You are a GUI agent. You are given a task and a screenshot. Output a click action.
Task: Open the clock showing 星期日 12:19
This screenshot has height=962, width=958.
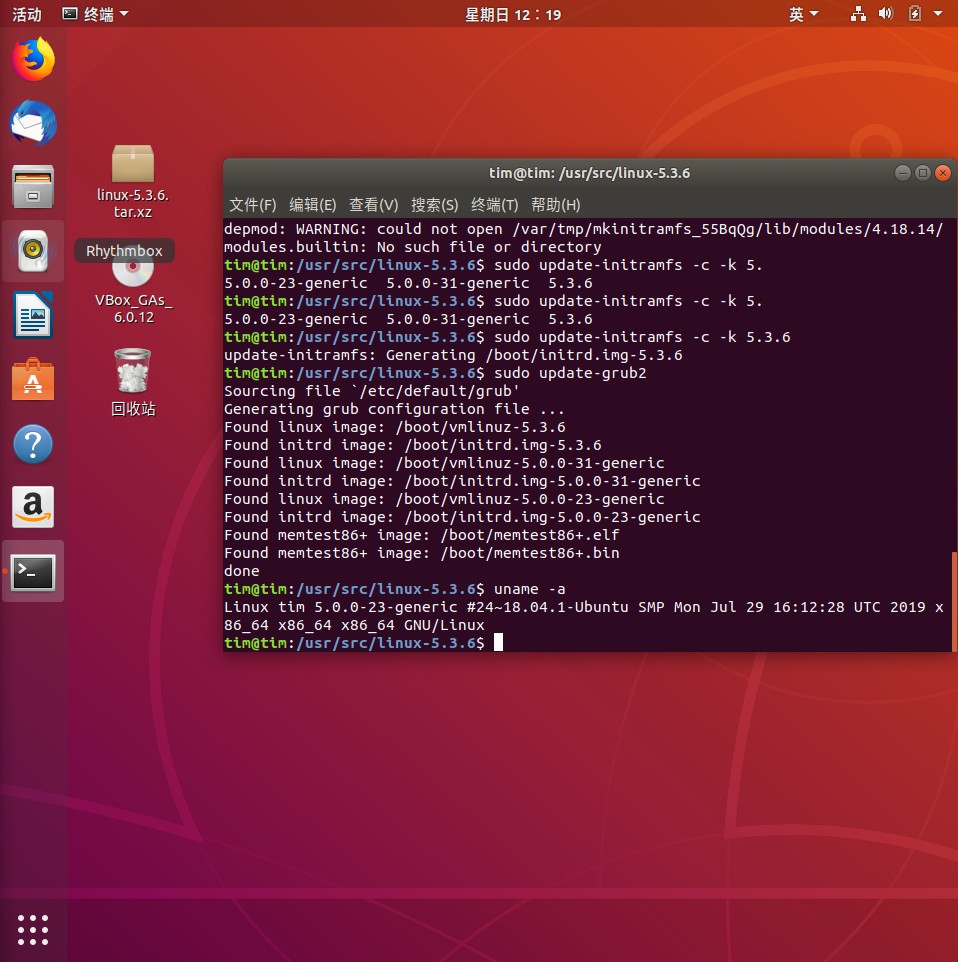coord(513,14)
